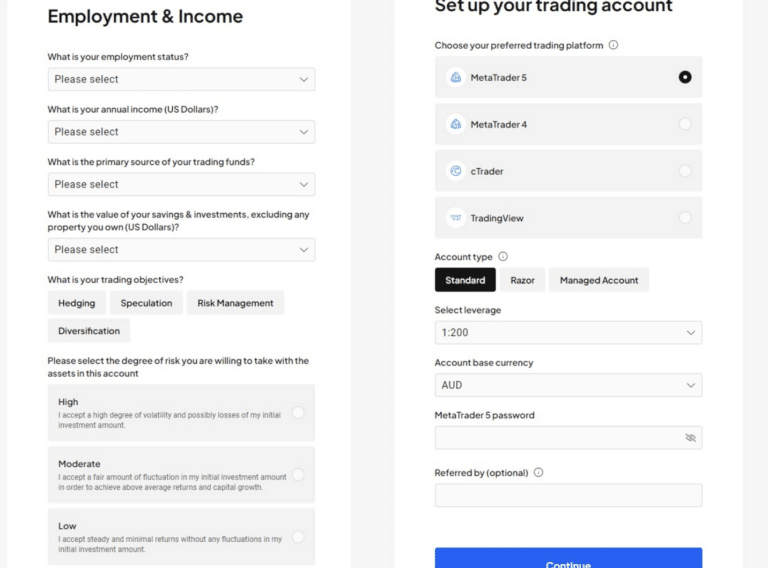Click the TradingView platform logo icon
The width and height of the screenshot is (768, 568).
(456, 218)
